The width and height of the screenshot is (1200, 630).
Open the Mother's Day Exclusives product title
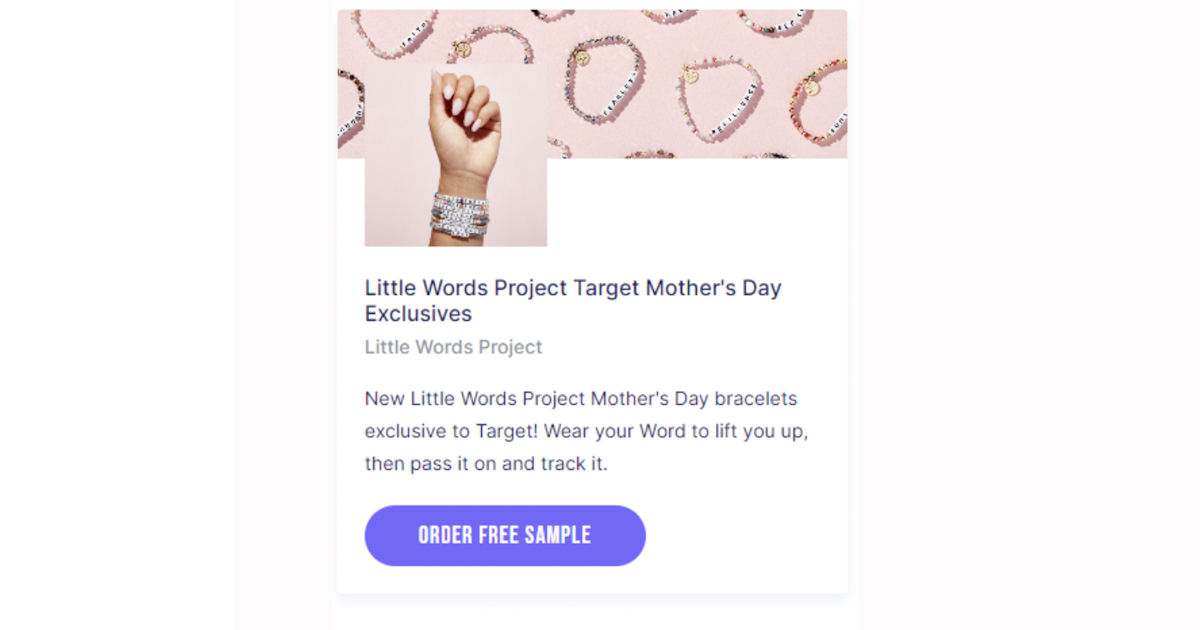pos(572,288)
